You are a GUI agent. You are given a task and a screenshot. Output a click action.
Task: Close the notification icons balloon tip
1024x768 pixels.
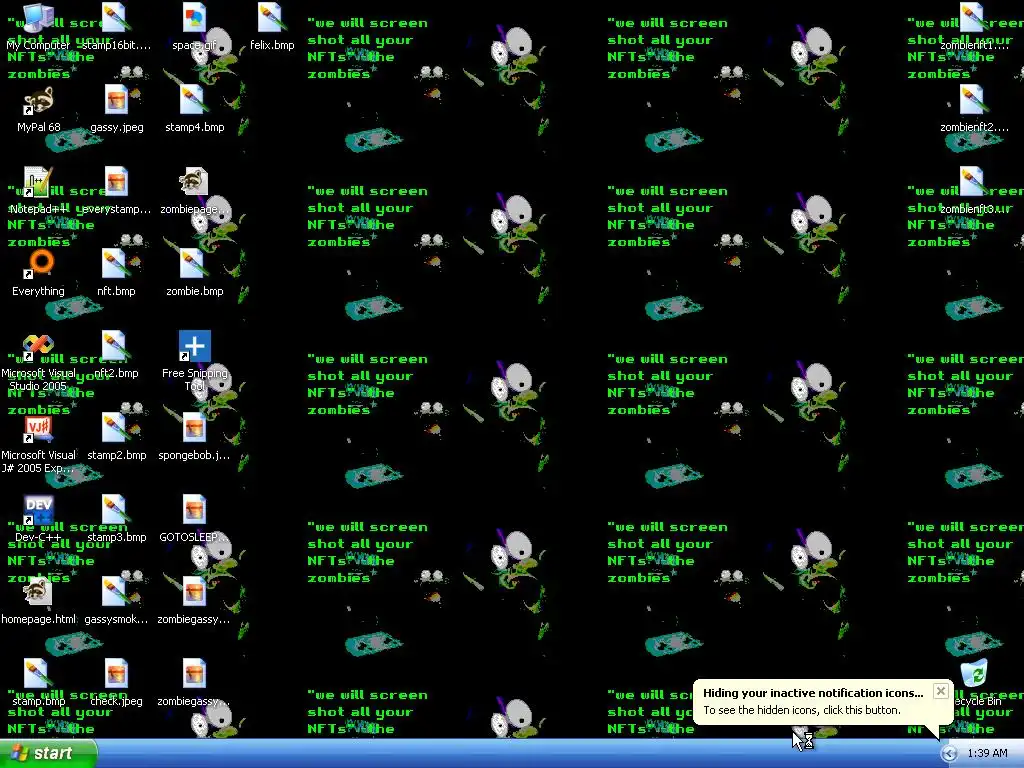[940, 691]
